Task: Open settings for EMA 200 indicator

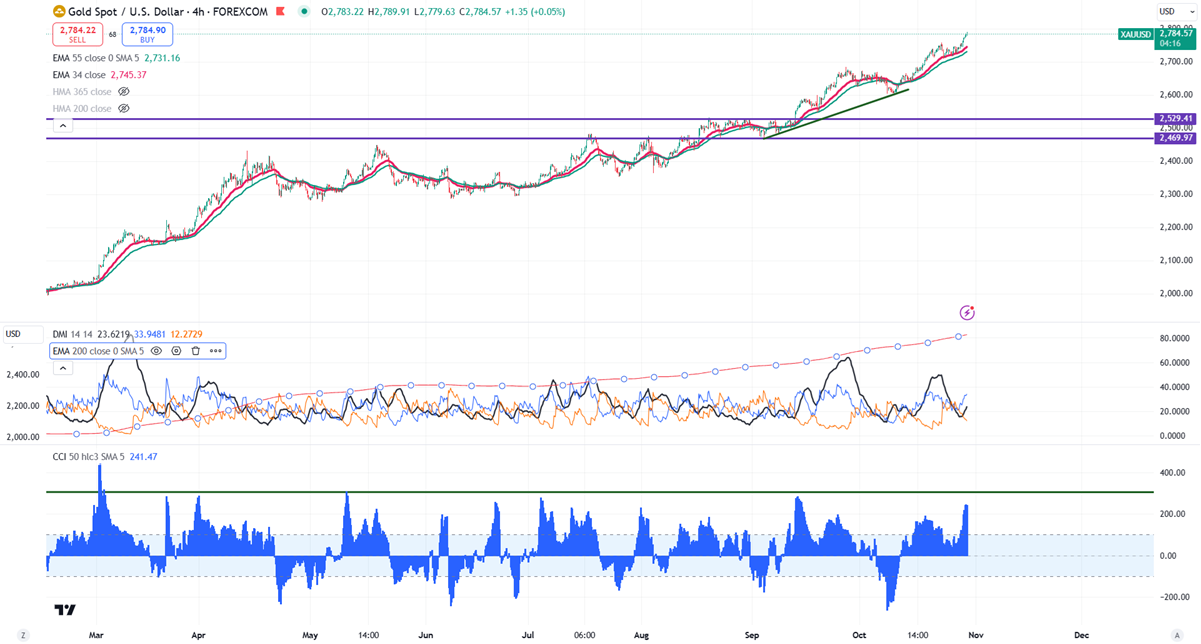Action: [176, 351]
